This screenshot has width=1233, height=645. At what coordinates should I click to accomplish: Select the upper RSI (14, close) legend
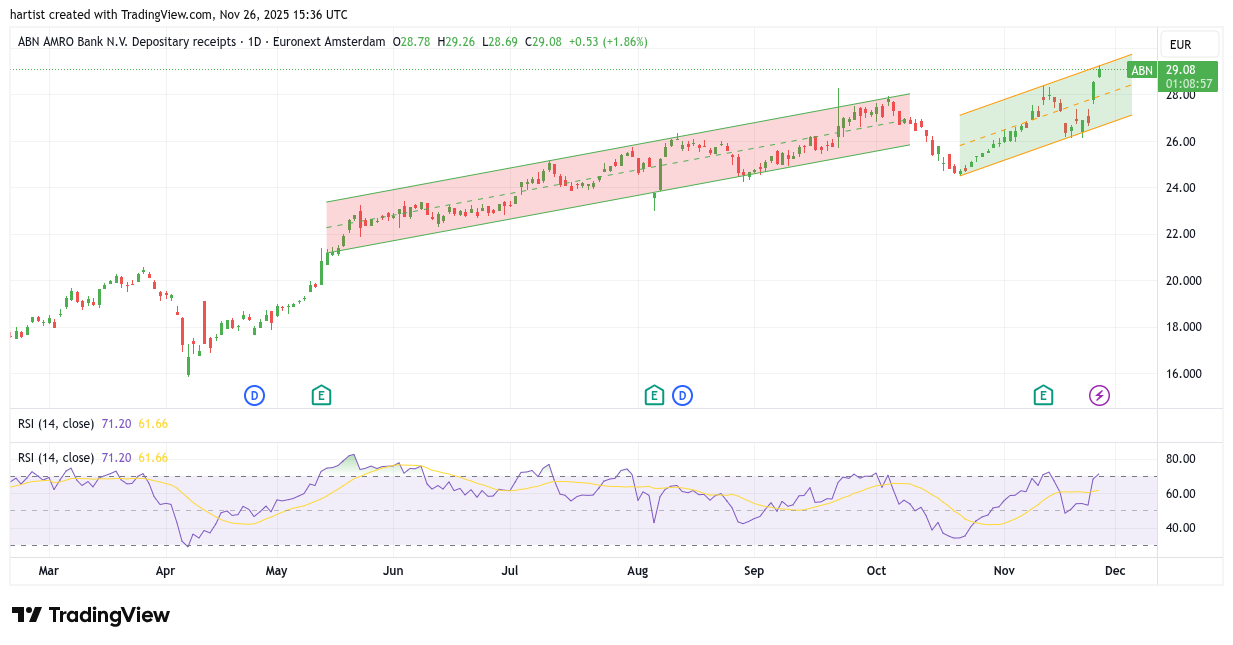(56, 424)
